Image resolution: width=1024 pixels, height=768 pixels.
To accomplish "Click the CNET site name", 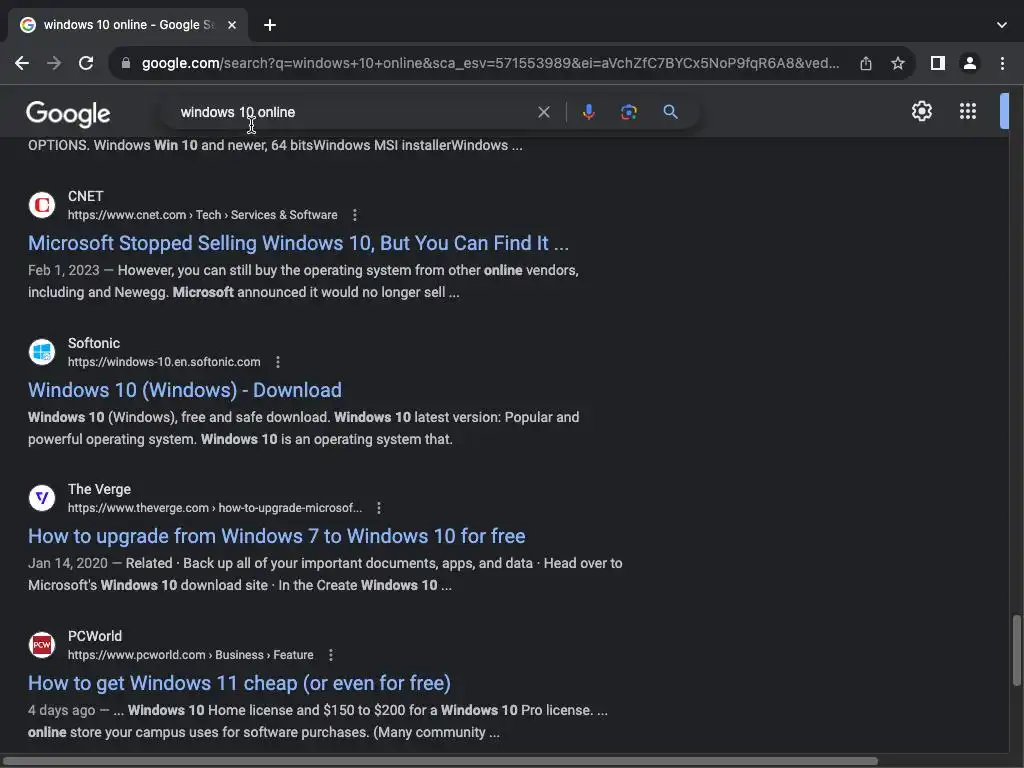I will pos(86,197).
